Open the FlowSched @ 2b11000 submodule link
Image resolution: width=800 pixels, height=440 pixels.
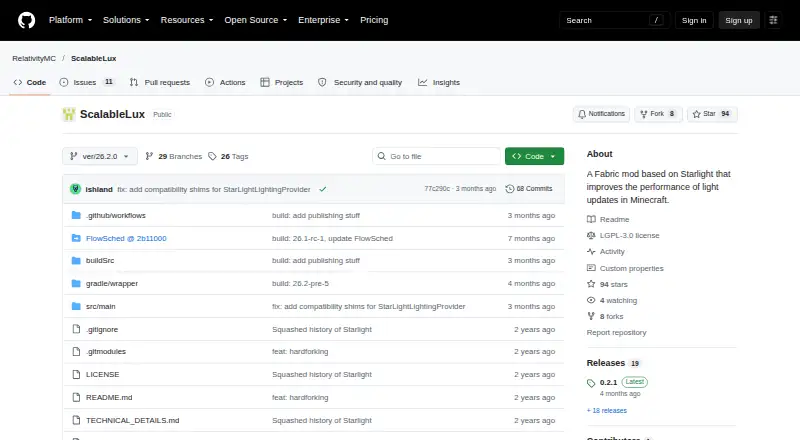(x=126, y=238)
